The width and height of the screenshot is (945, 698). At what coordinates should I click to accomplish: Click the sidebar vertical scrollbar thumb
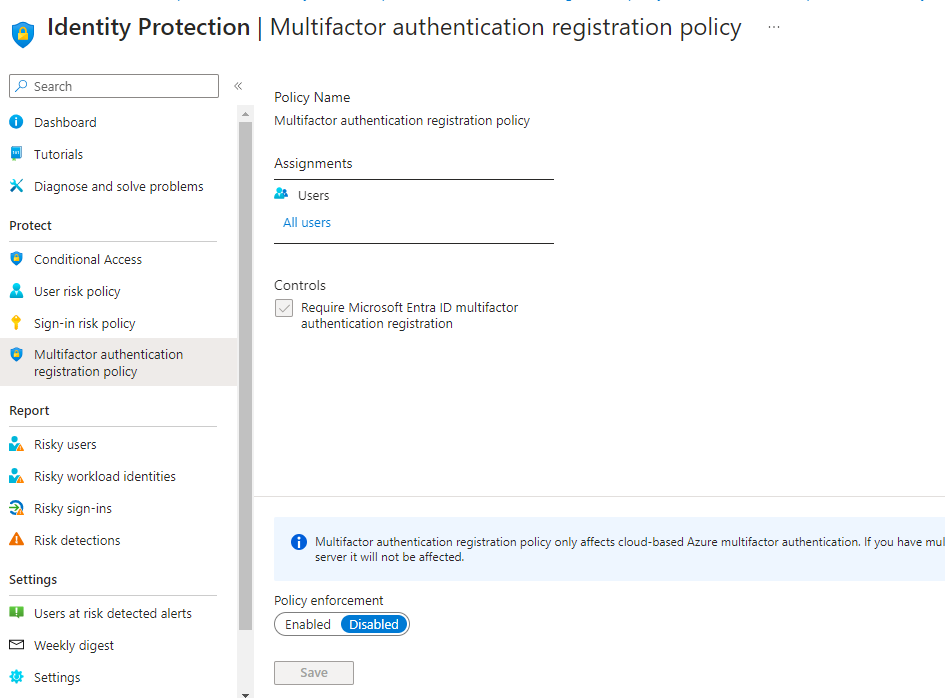pyautogui.click(x=245, y=376)
